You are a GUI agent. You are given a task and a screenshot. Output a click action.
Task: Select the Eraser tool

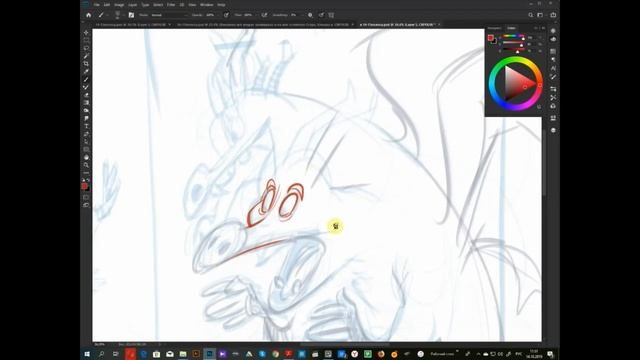coord(86,95)
